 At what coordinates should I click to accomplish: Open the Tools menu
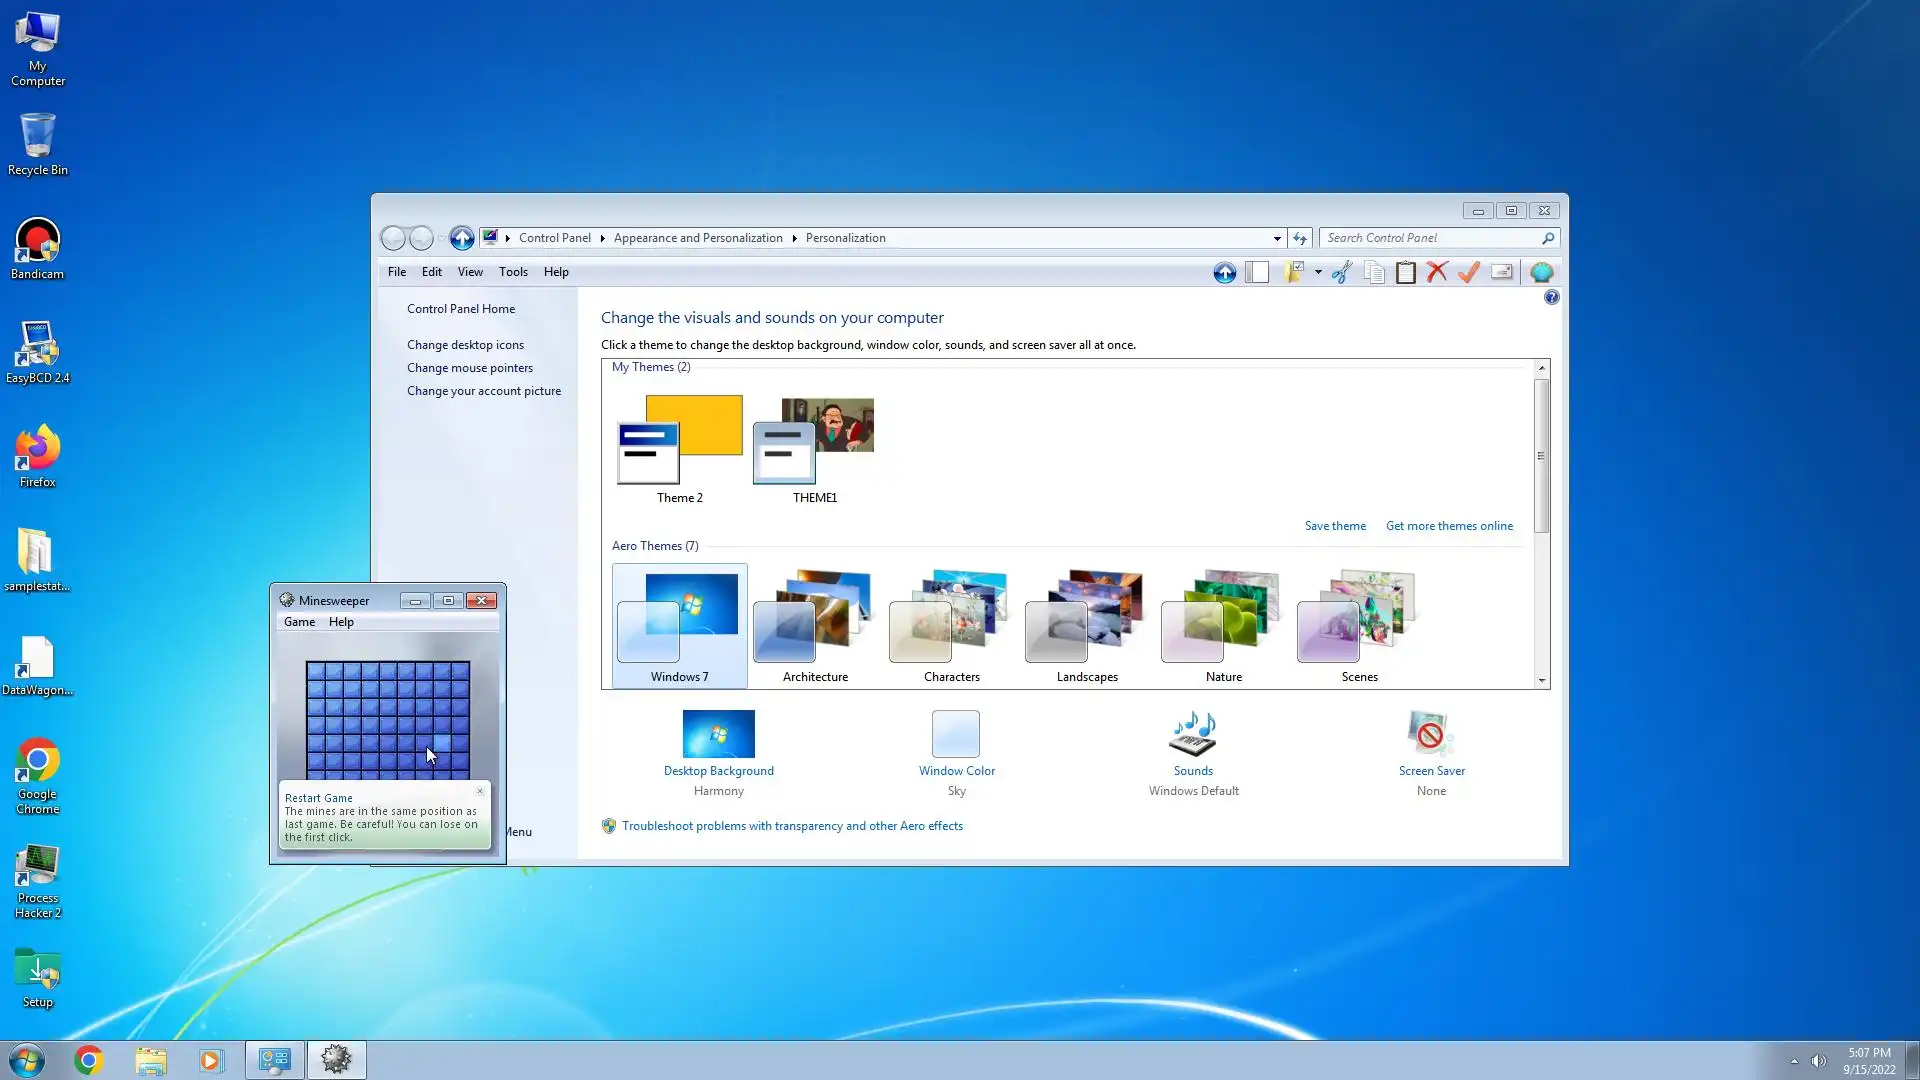tap(513, 272)
